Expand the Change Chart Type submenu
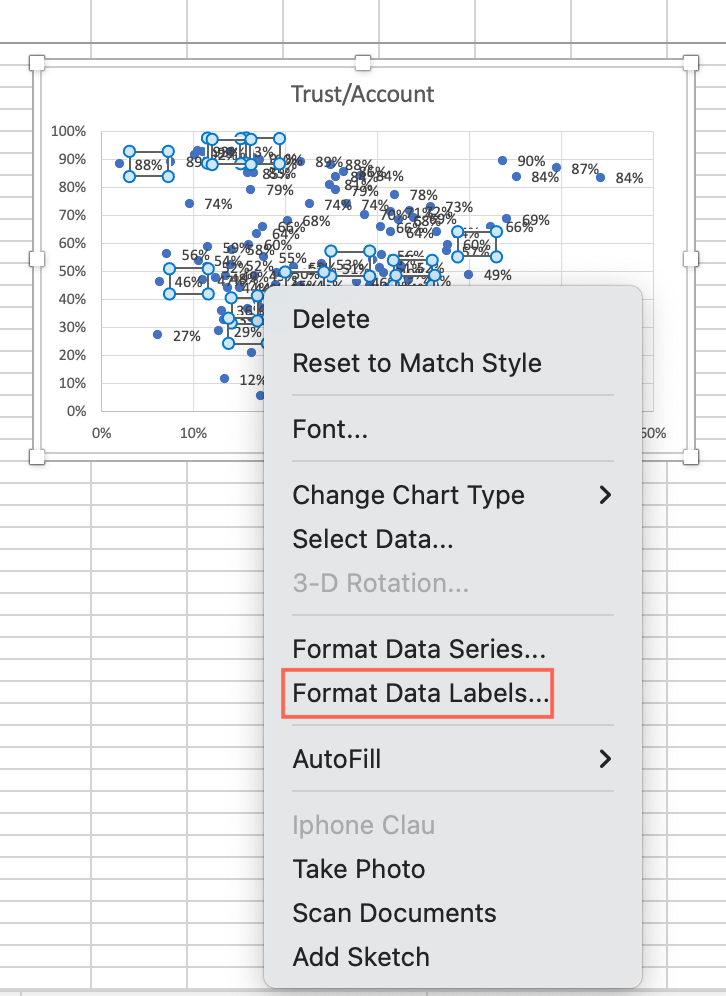The image size is (726, 996). (408, 495)
